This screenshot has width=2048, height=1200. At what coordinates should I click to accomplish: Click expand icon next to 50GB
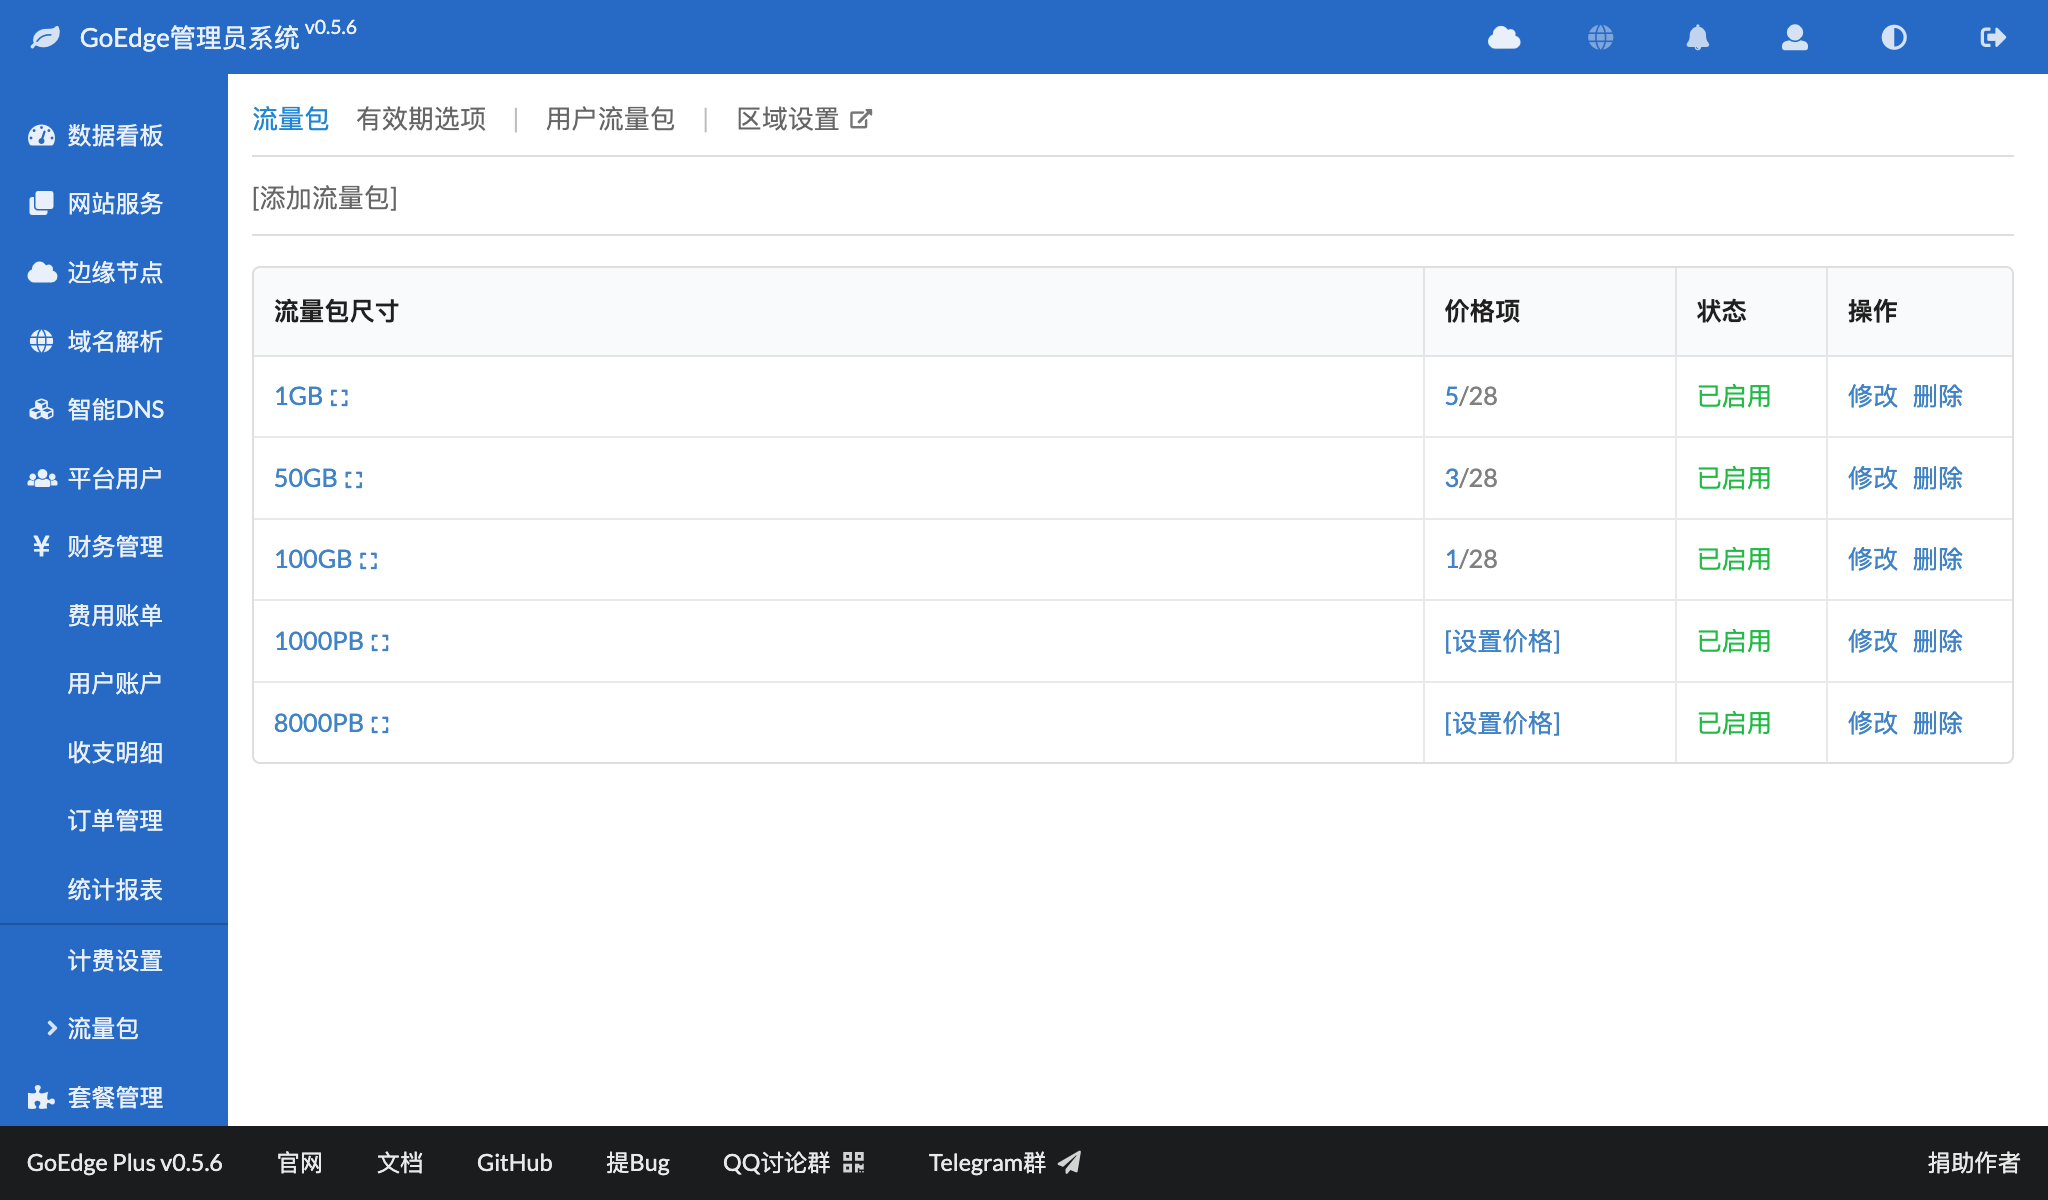(x=354, y=480)
